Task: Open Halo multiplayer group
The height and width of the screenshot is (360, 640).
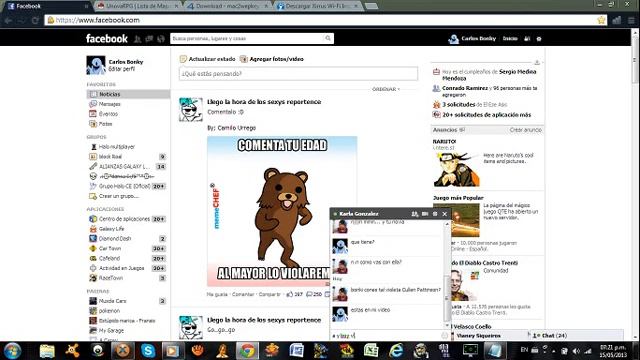Action: tap(117, 147)
